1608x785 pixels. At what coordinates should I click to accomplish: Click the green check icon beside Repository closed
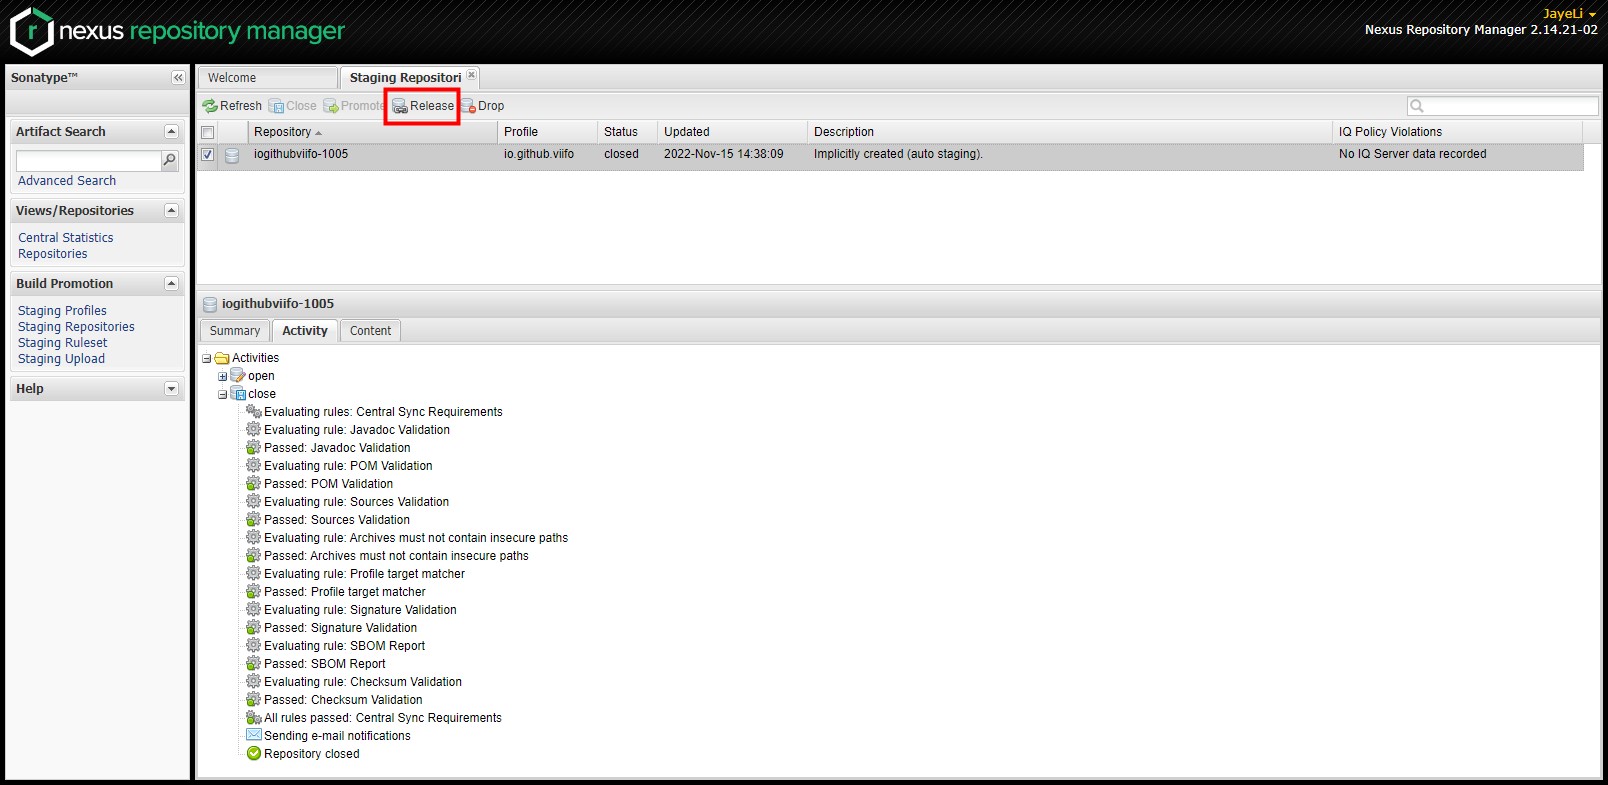pos(254,754)
